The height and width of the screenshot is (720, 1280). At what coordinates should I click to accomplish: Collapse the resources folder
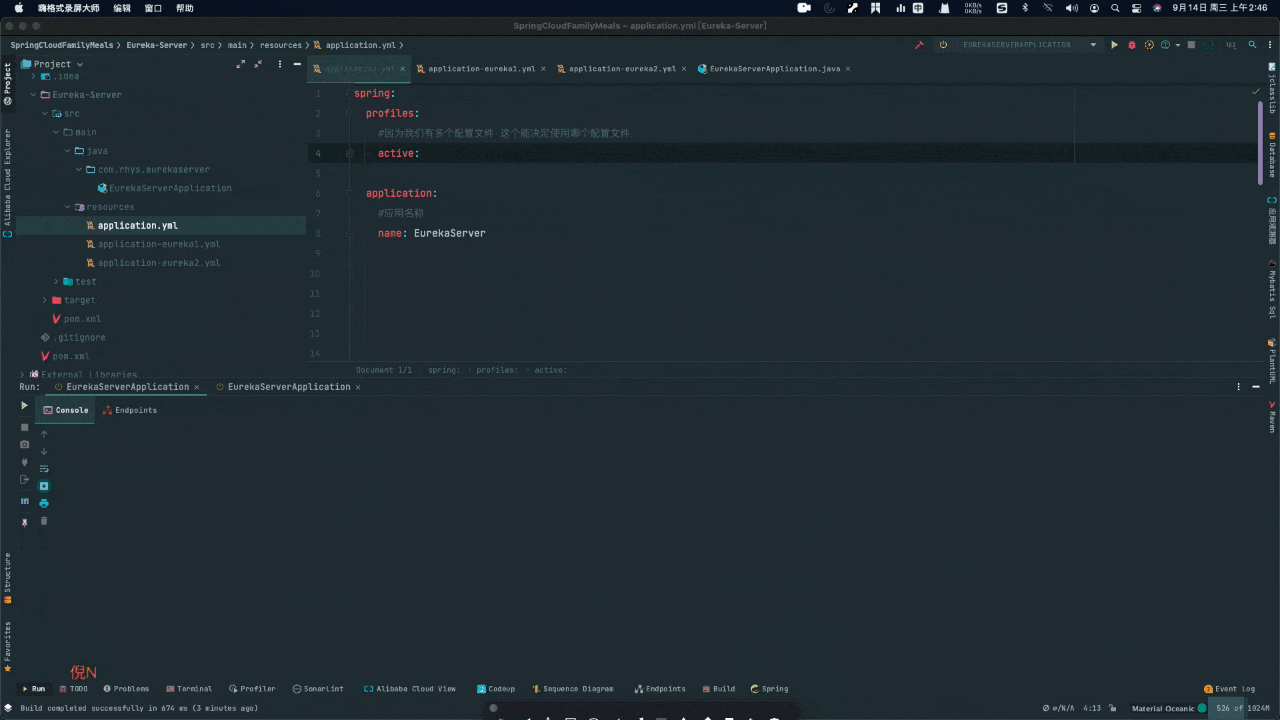pyautogui.click(x=67, y=207)
